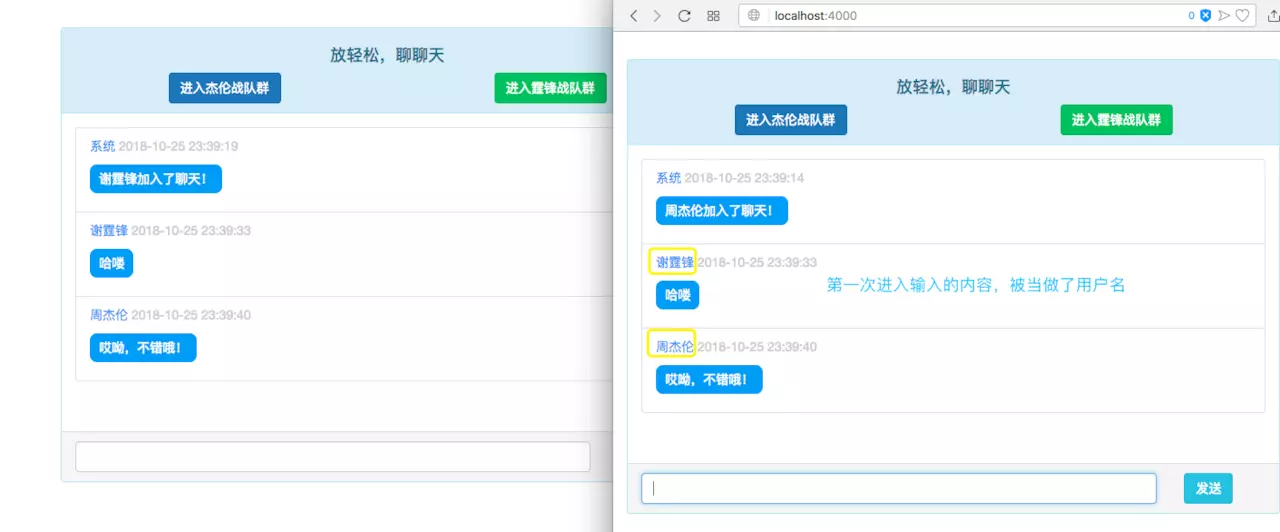Screen dimensions: 1280x532
Task: Click the globe site-info icon in address bar
Action: coord(755,16)
